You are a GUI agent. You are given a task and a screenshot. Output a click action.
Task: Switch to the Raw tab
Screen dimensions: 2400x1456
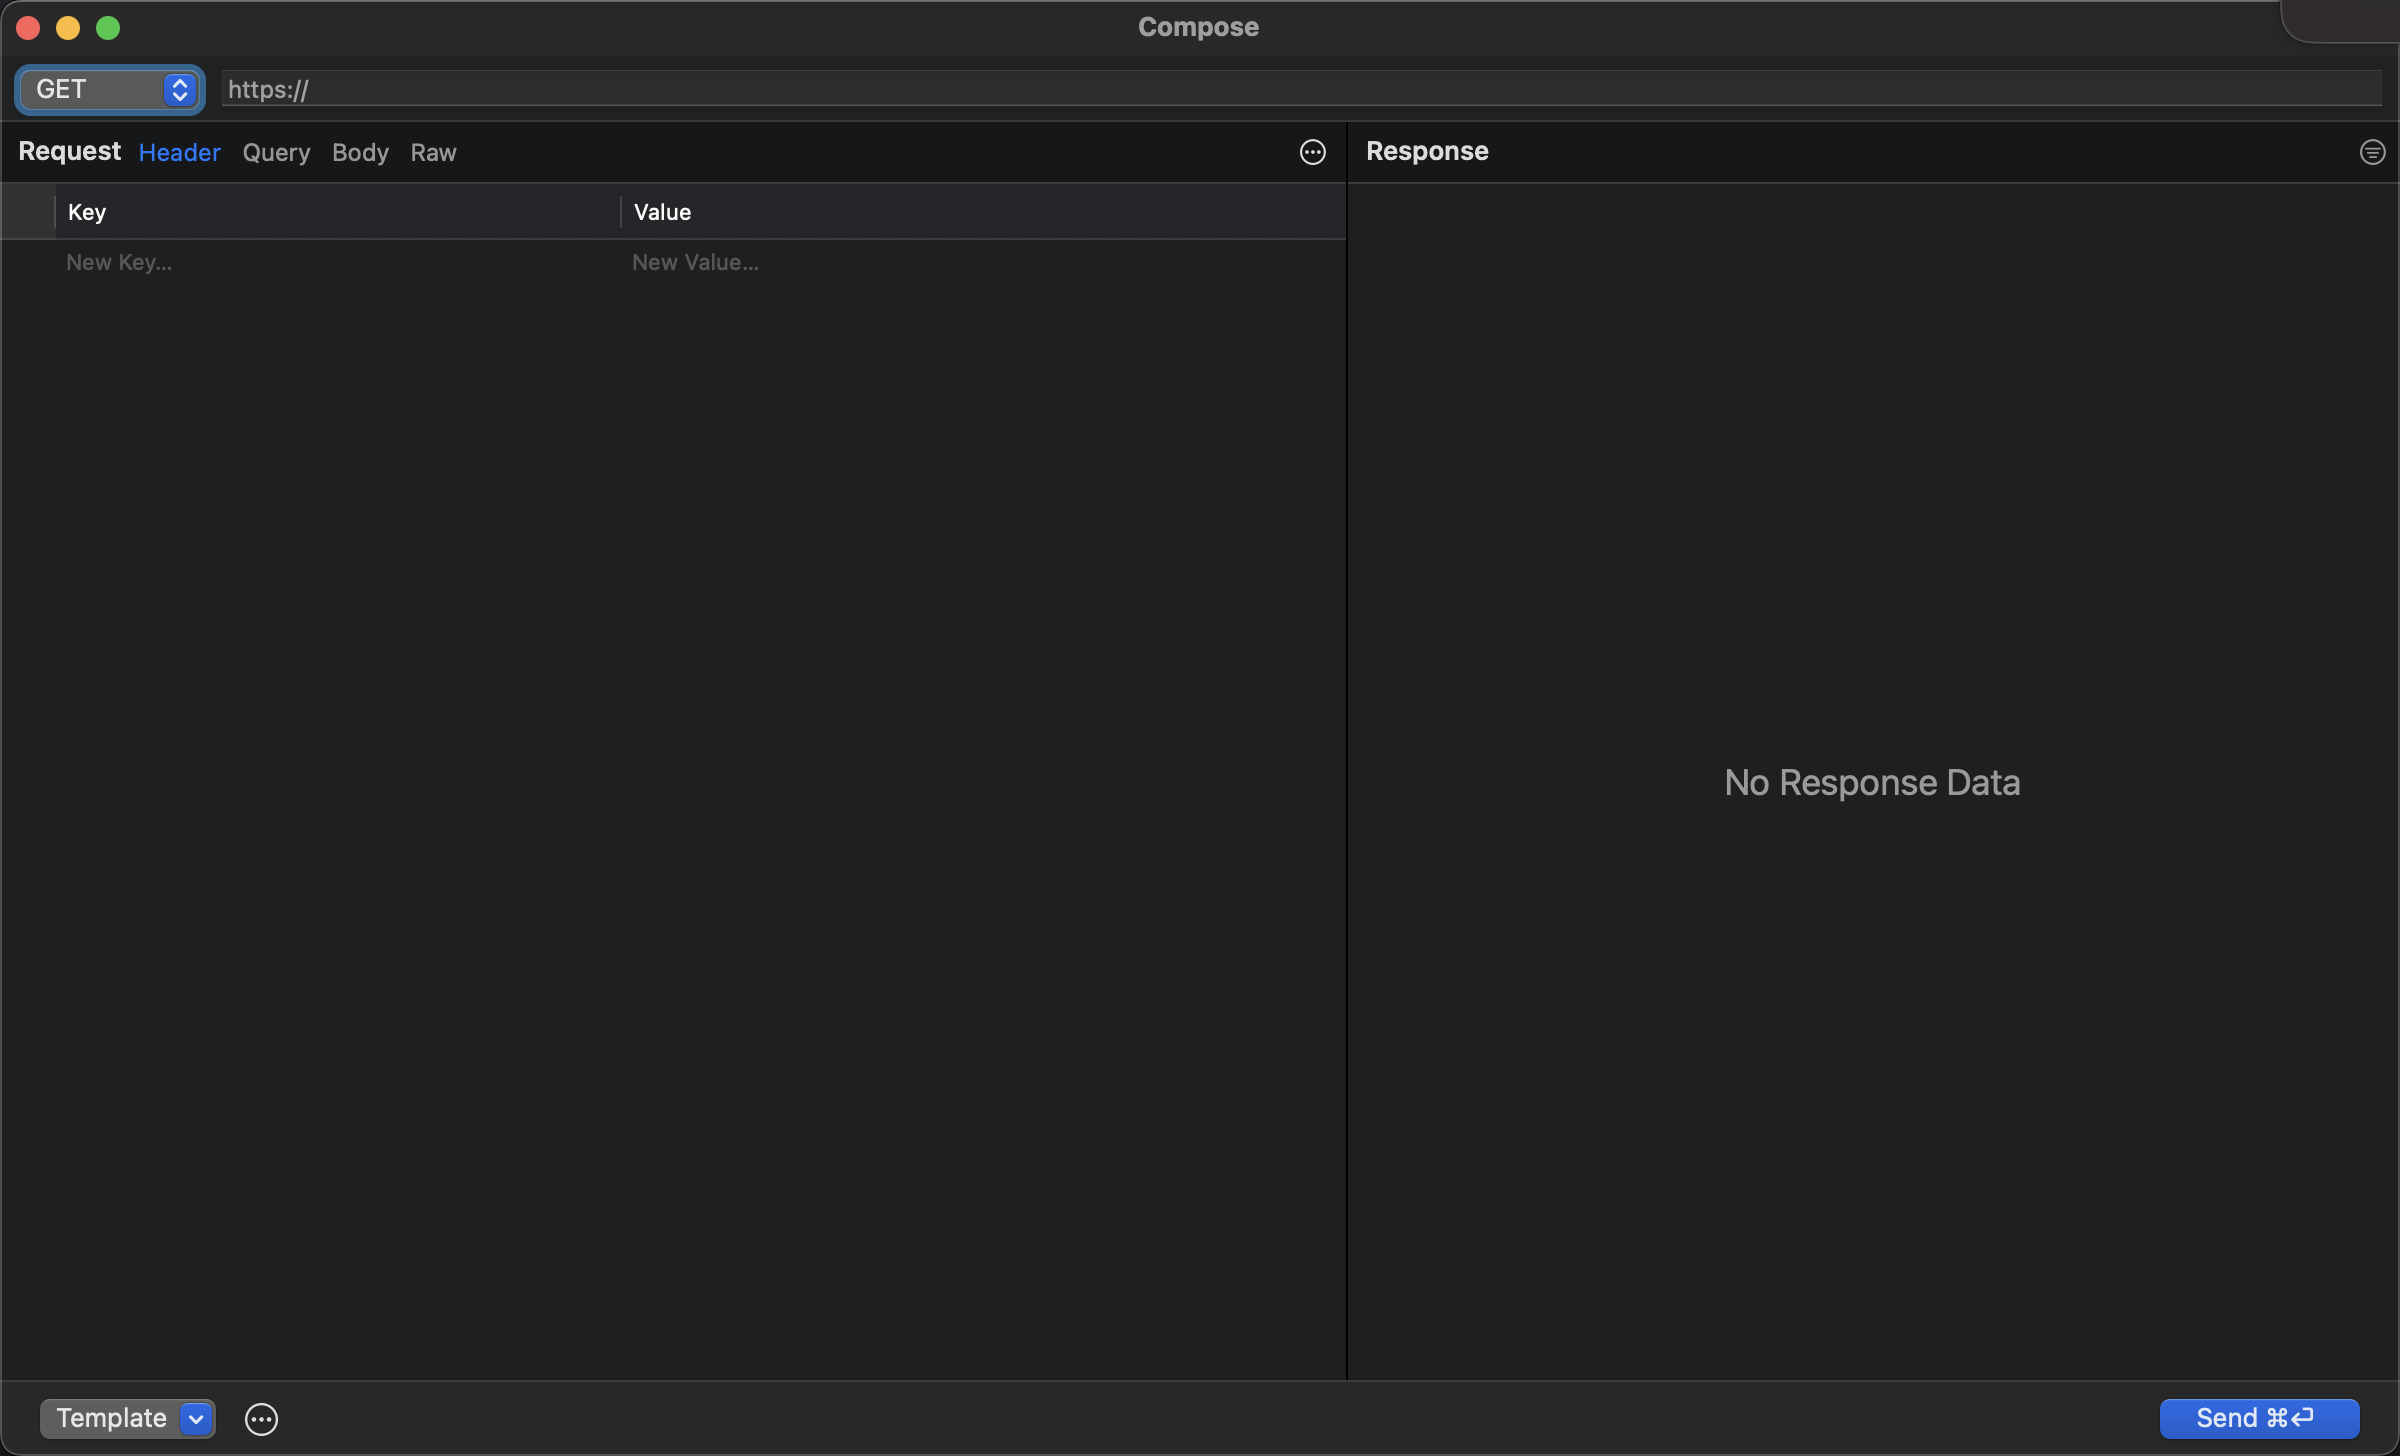coord(433,153)
